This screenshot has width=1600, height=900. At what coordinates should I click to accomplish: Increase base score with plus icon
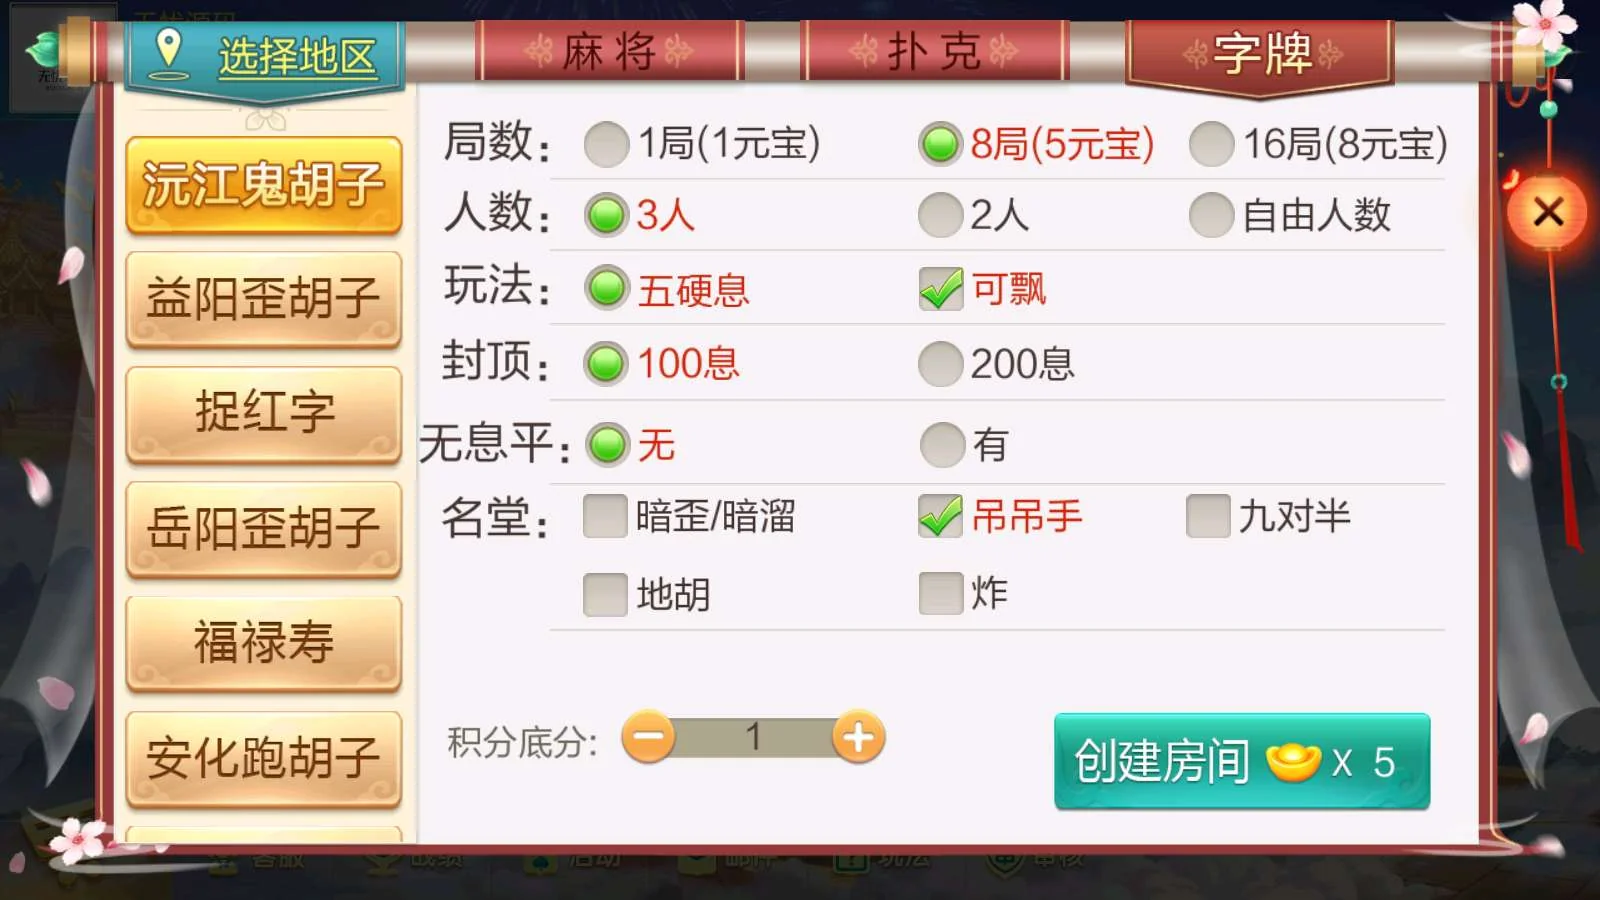point(858,738)
